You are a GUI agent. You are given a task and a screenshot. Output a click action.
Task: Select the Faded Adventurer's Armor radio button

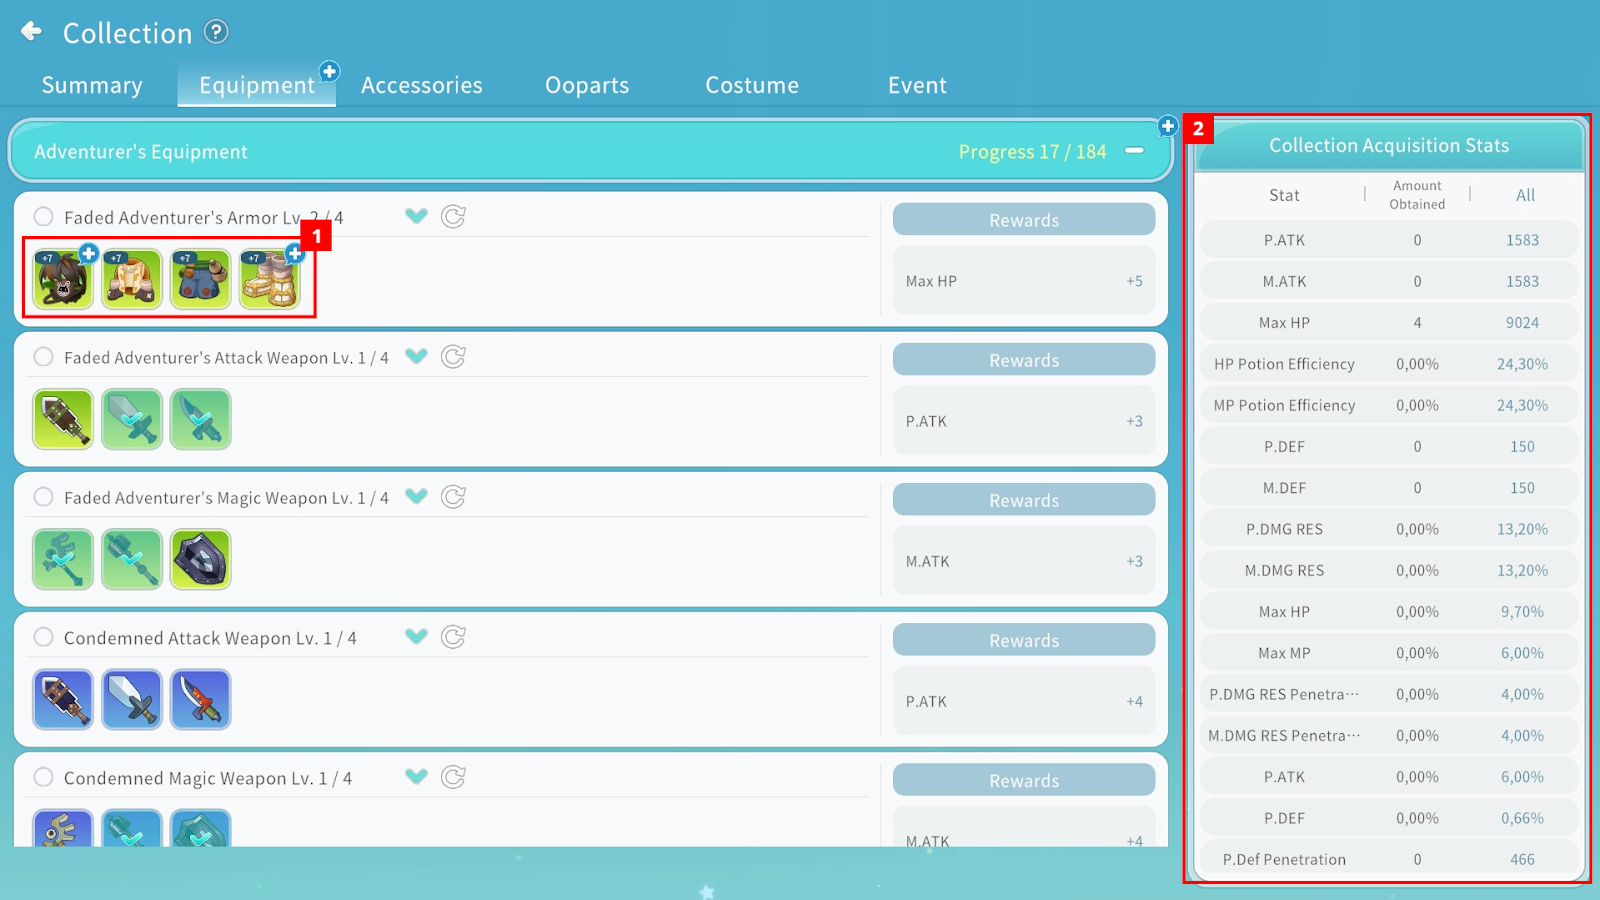(43, 217)
